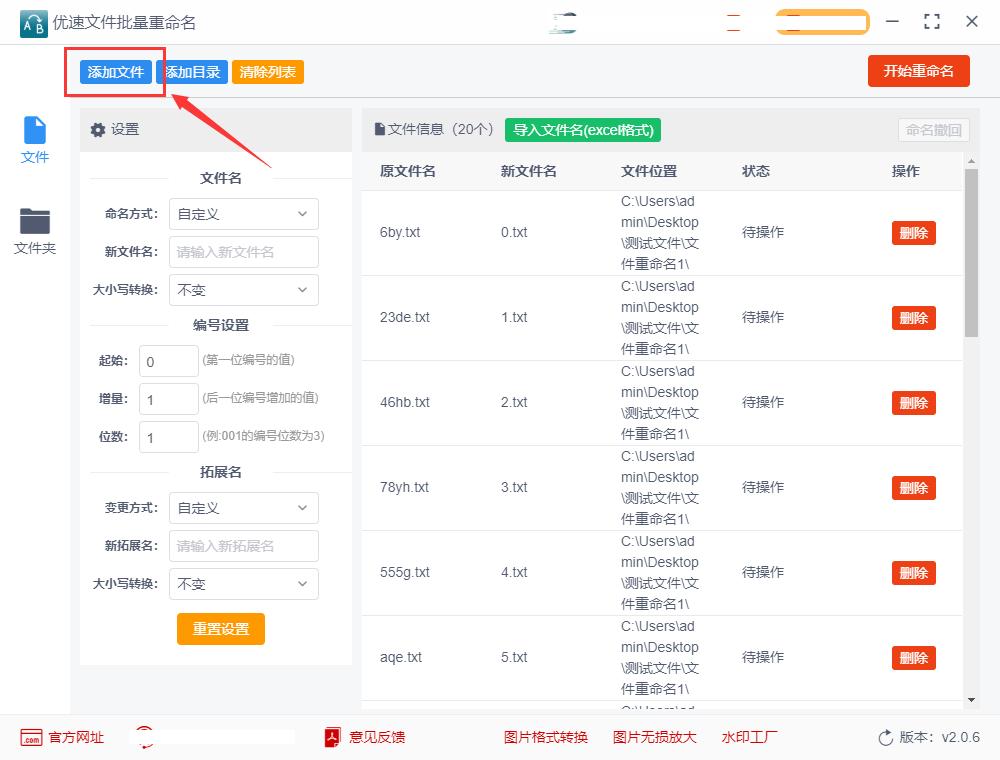Delete 6by.txt using its 删除 button

click(x=913, y=232)
